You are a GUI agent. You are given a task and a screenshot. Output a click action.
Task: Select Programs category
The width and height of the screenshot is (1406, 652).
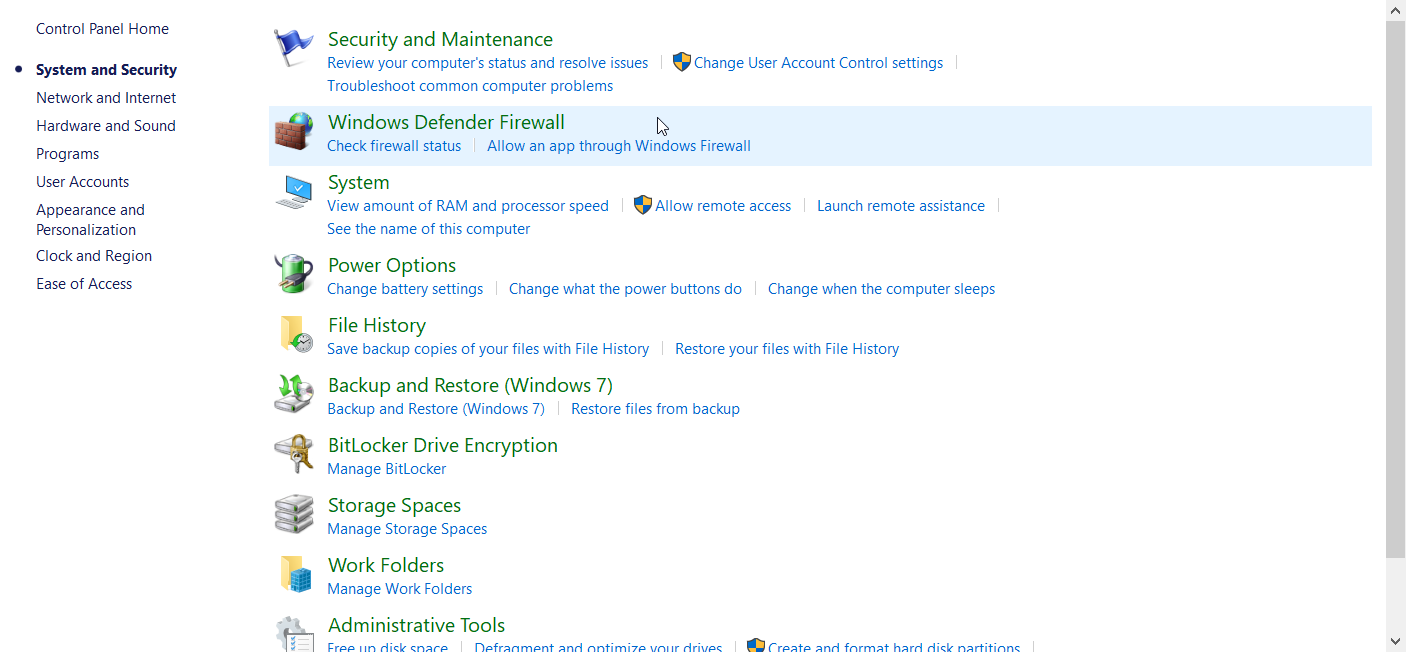67,154
